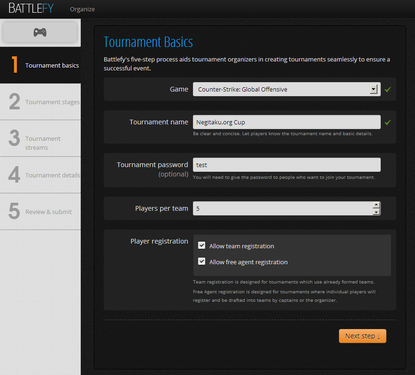Open the Game dropdown arrow

(374, 89)
